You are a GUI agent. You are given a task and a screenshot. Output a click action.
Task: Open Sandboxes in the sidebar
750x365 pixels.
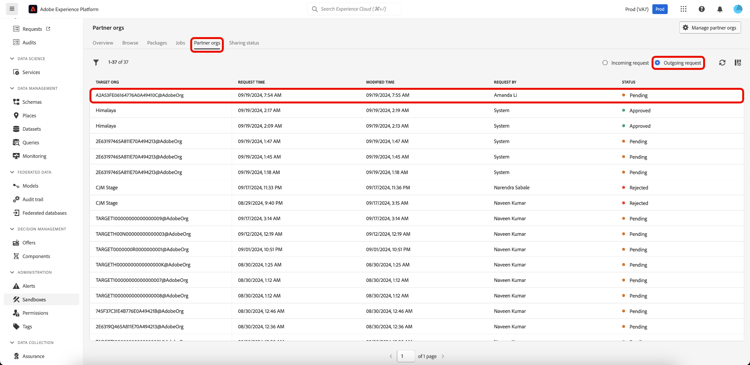click(x=41, y=299)
